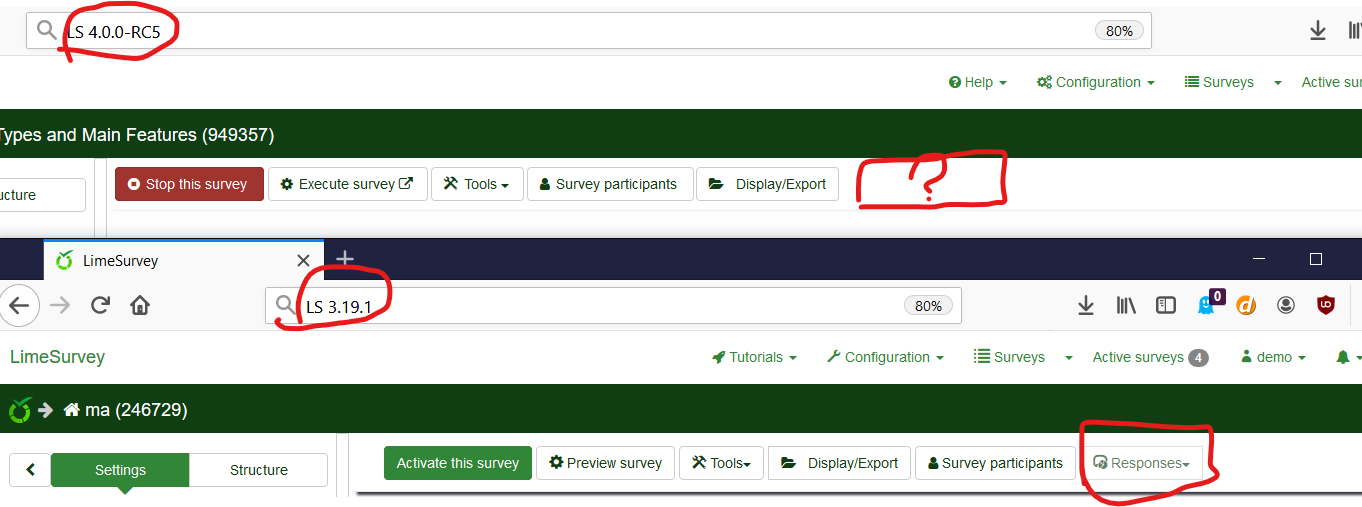1362x507 pixels.
Task: Click survey name ma (246729)
Action: [136, 410]
